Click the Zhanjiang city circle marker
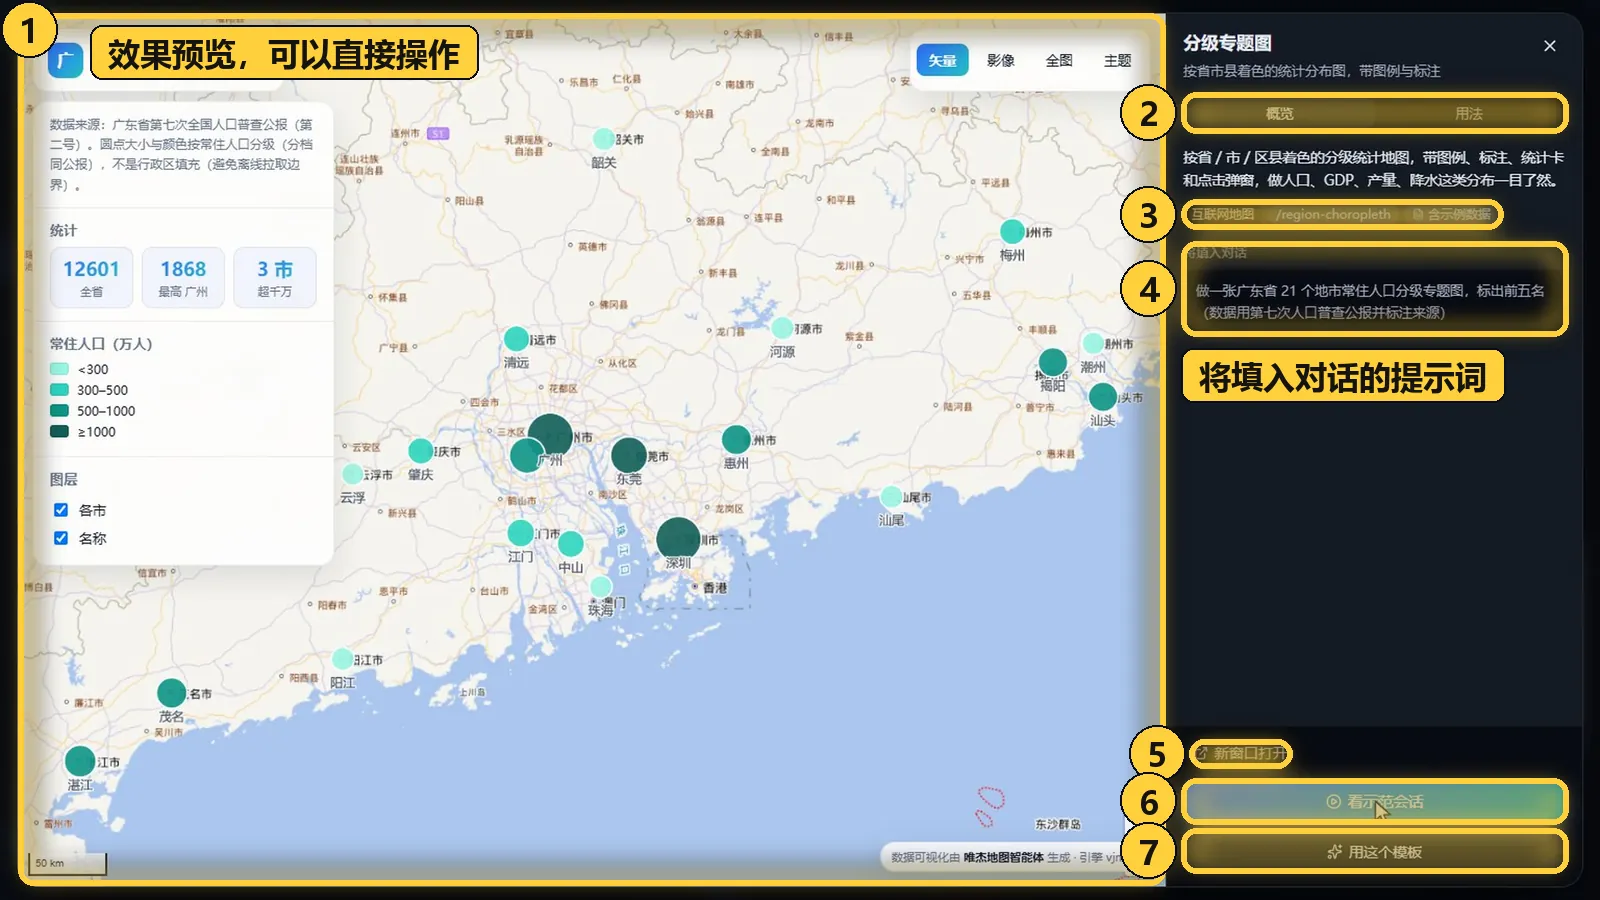Viewport: 1600px width, 900px height. point(80,761)
